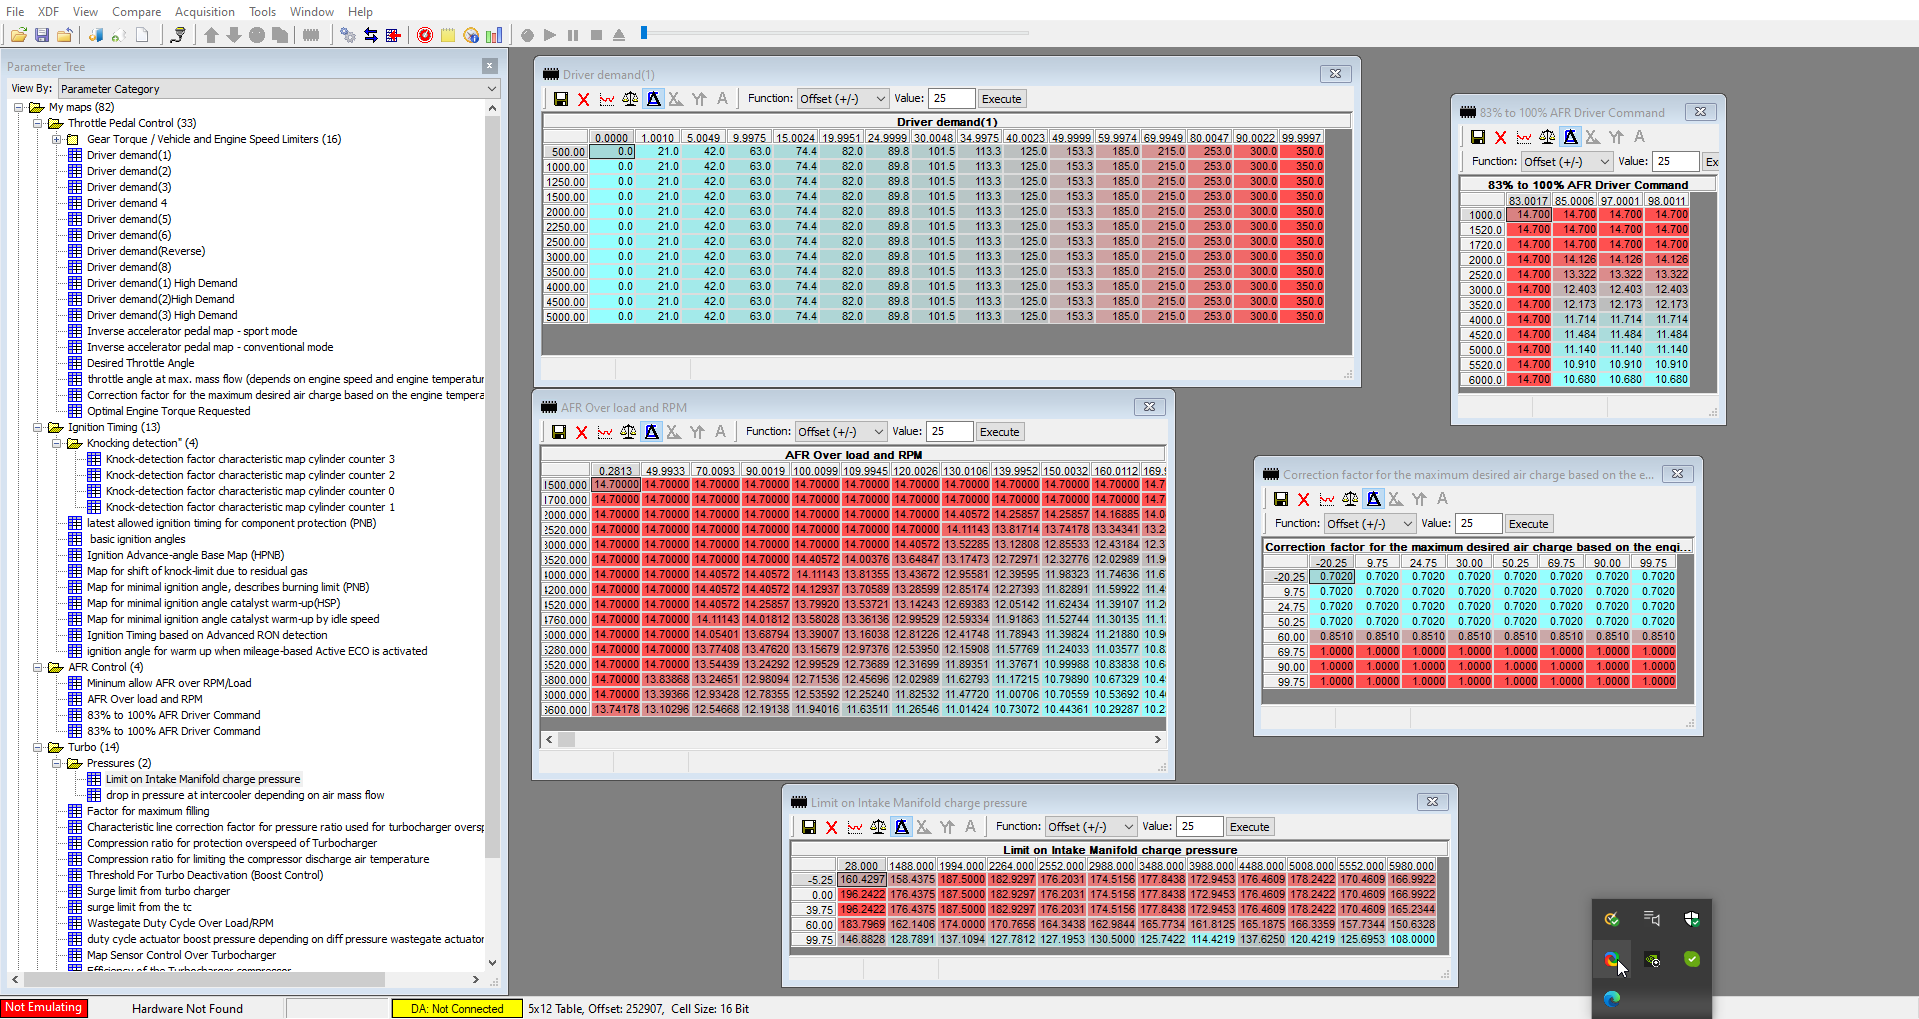Click the stop button in the main toolbar
The width and height of the screenshot is (1919, 1019).
coord(596,35)
